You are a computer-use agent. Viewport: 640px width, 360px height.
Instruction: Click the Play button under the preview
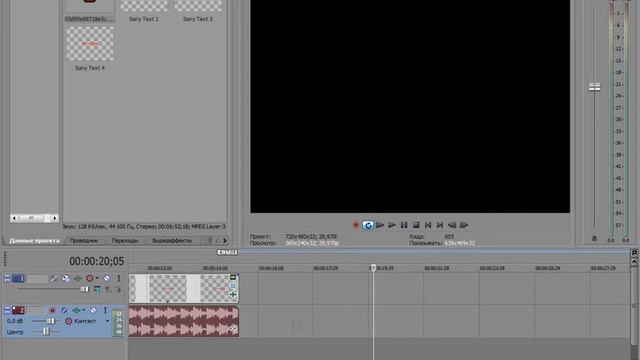392,225
